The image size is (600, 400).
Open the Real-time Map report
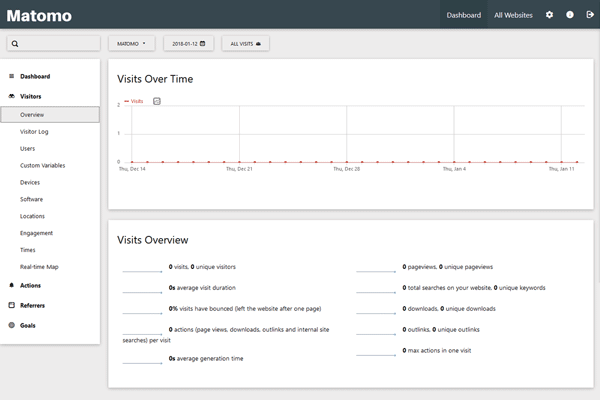(x=39, y=267)
